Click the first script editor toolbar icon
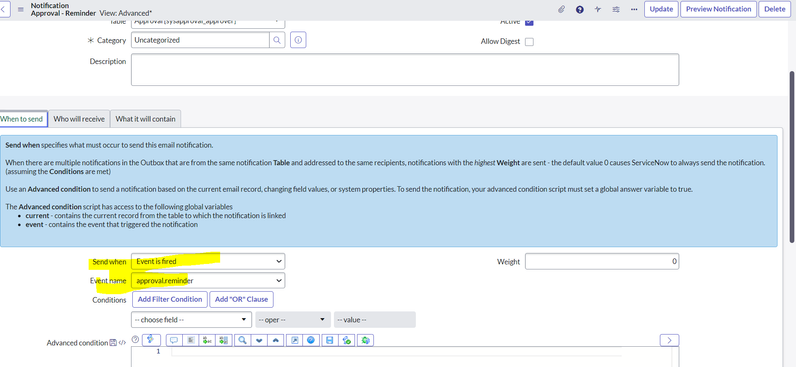The image size is (796, 367). click(151, 340)
